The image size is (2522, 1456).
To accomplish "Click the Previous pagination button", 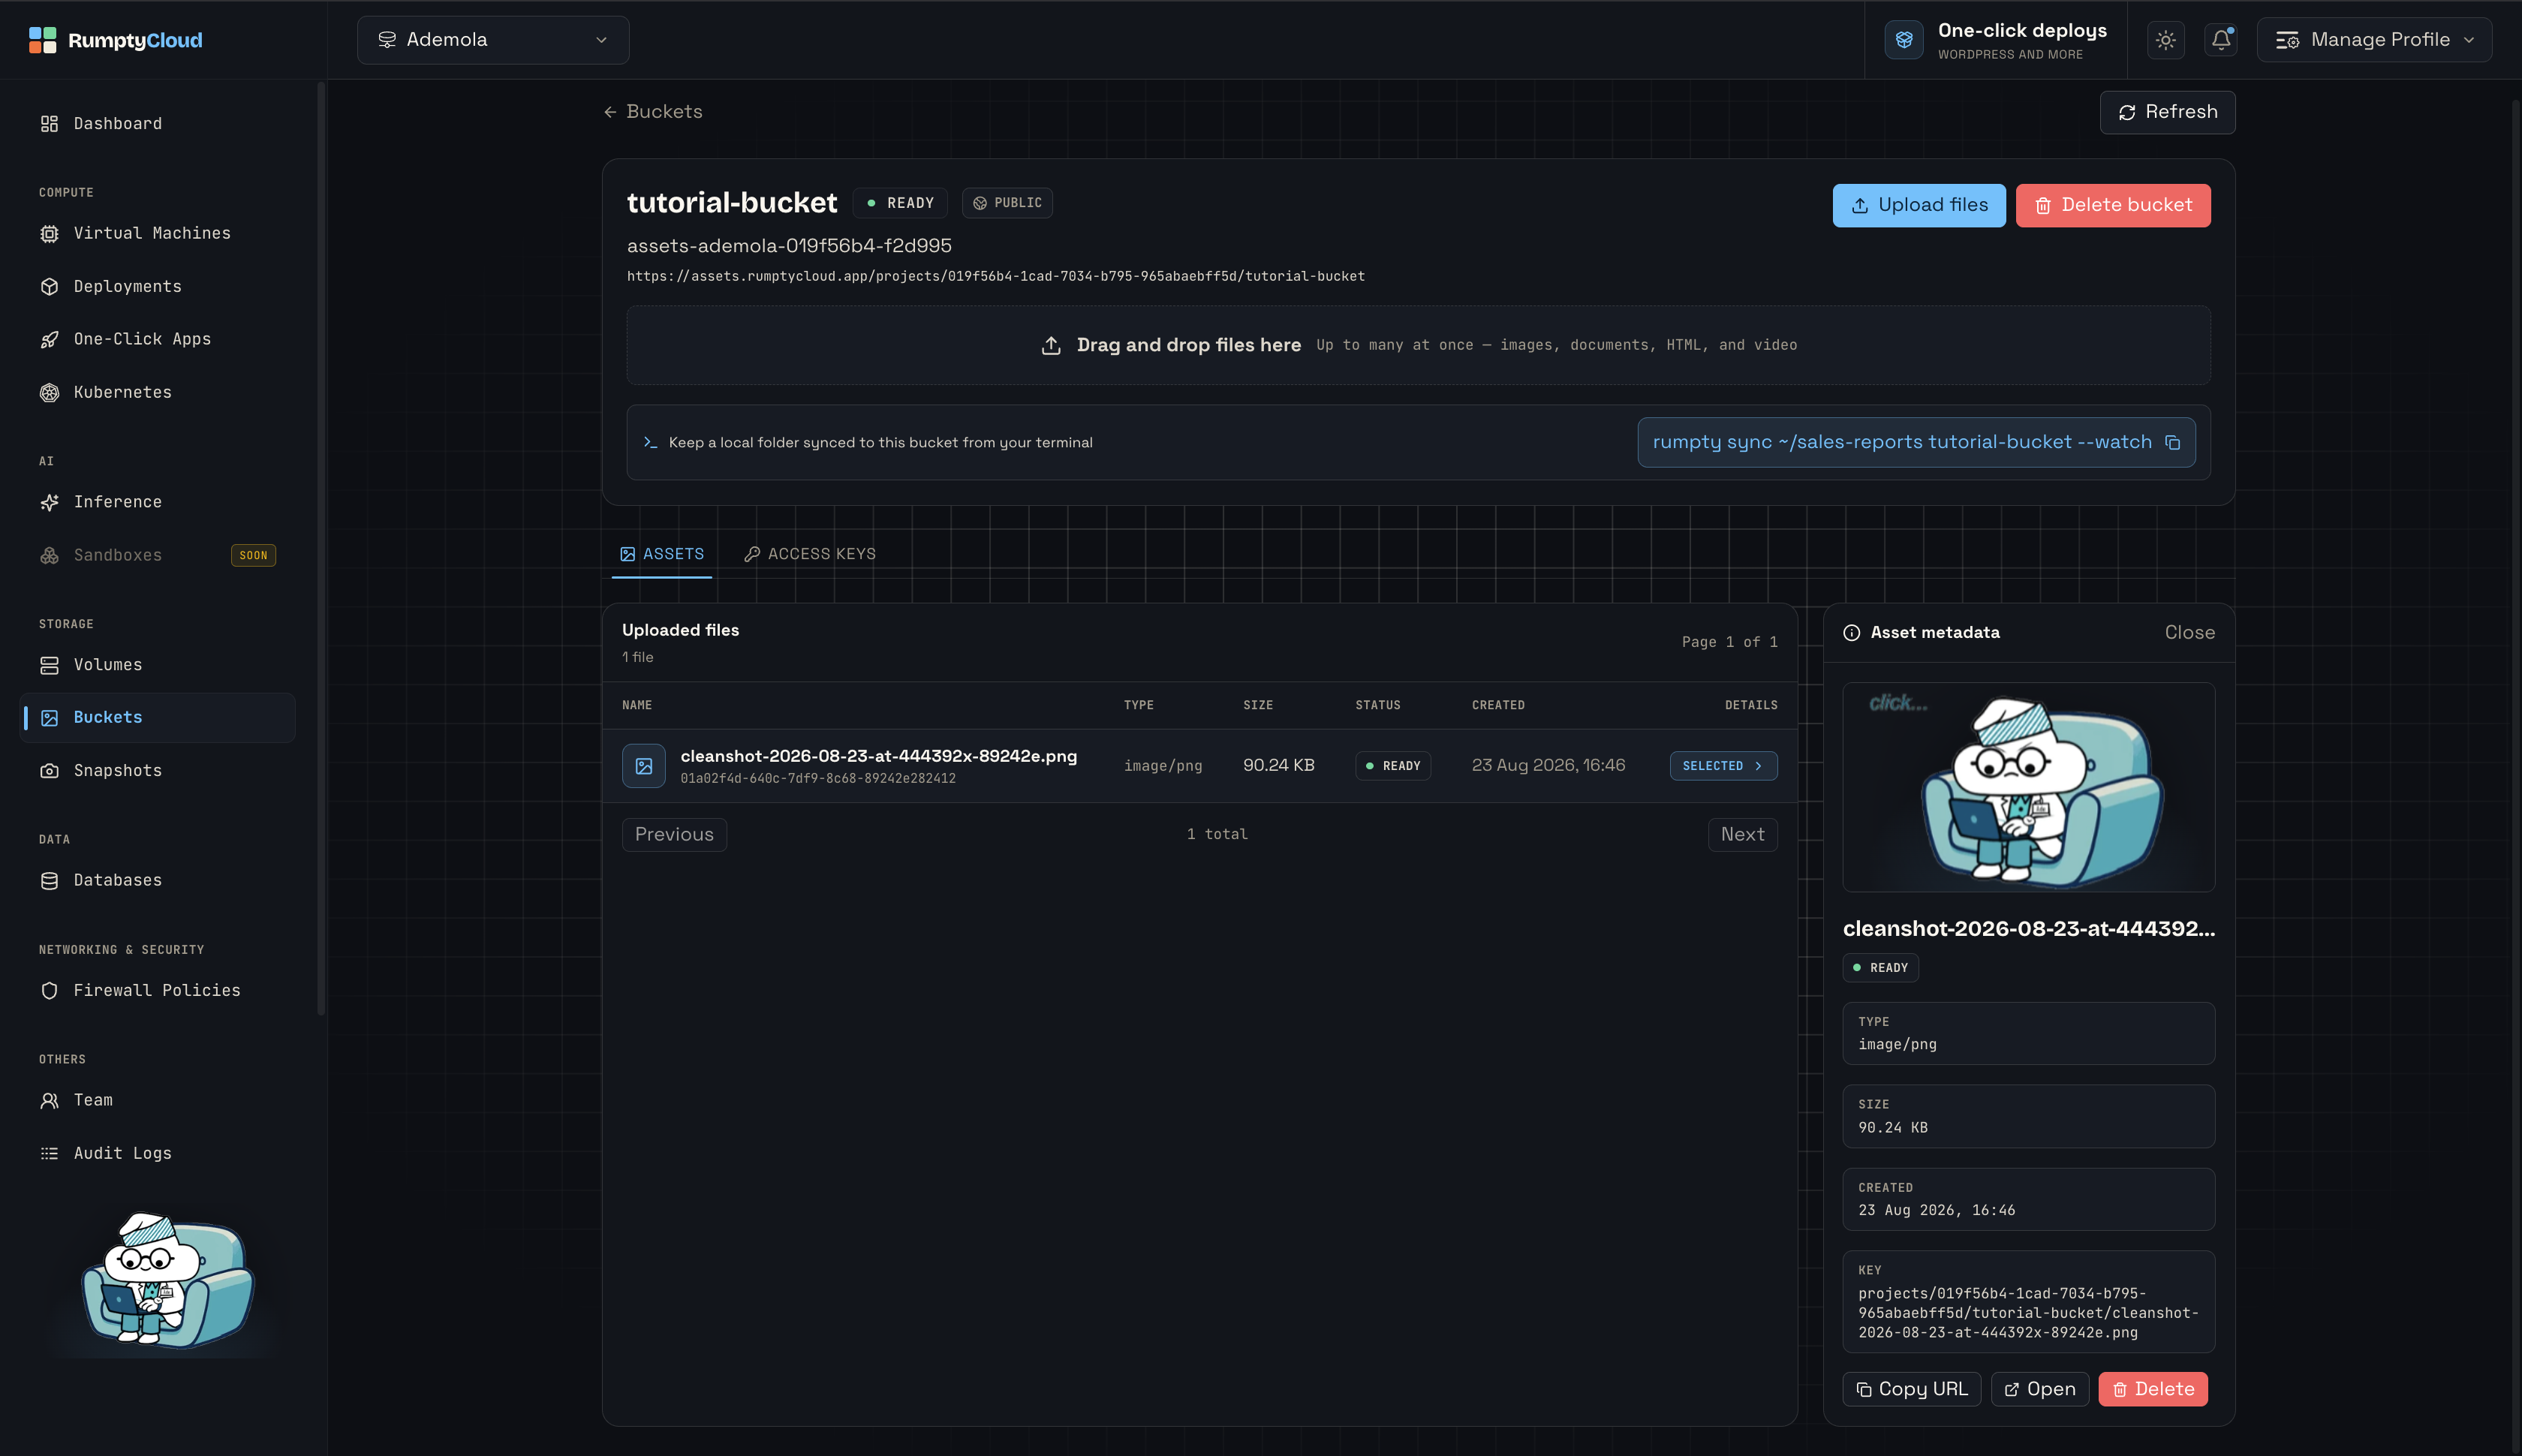I will click(674, 834).
